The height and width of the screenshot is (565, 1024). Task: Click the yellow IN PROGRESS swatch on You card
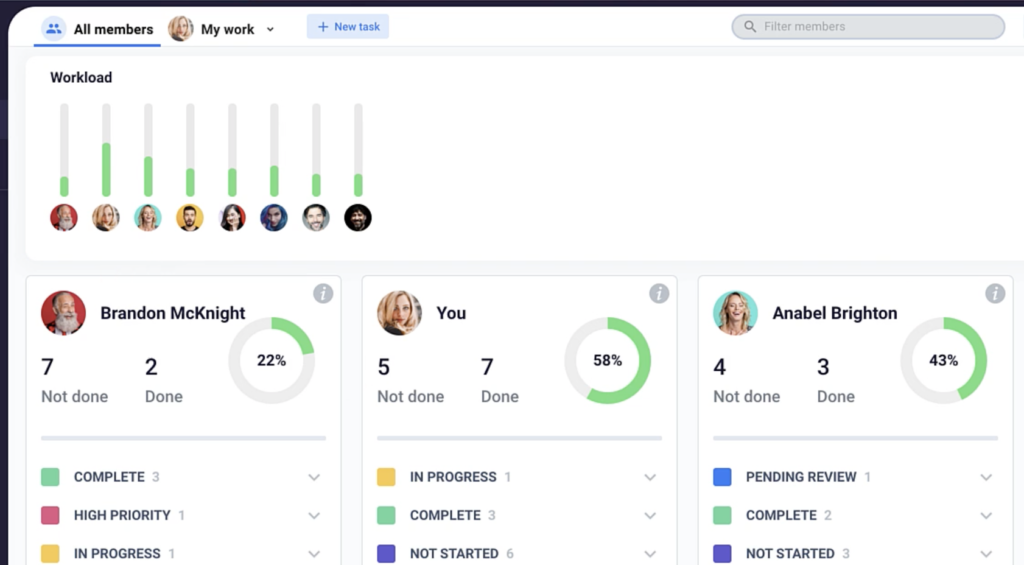coord(386,477)
